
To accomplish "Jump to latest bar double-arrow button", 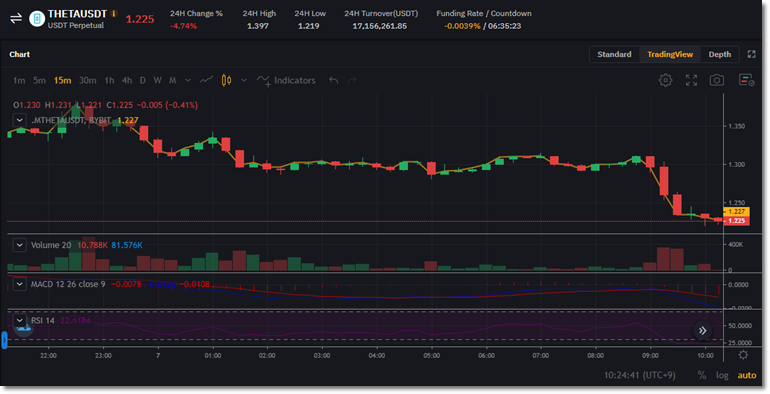I will click(702, 331).
